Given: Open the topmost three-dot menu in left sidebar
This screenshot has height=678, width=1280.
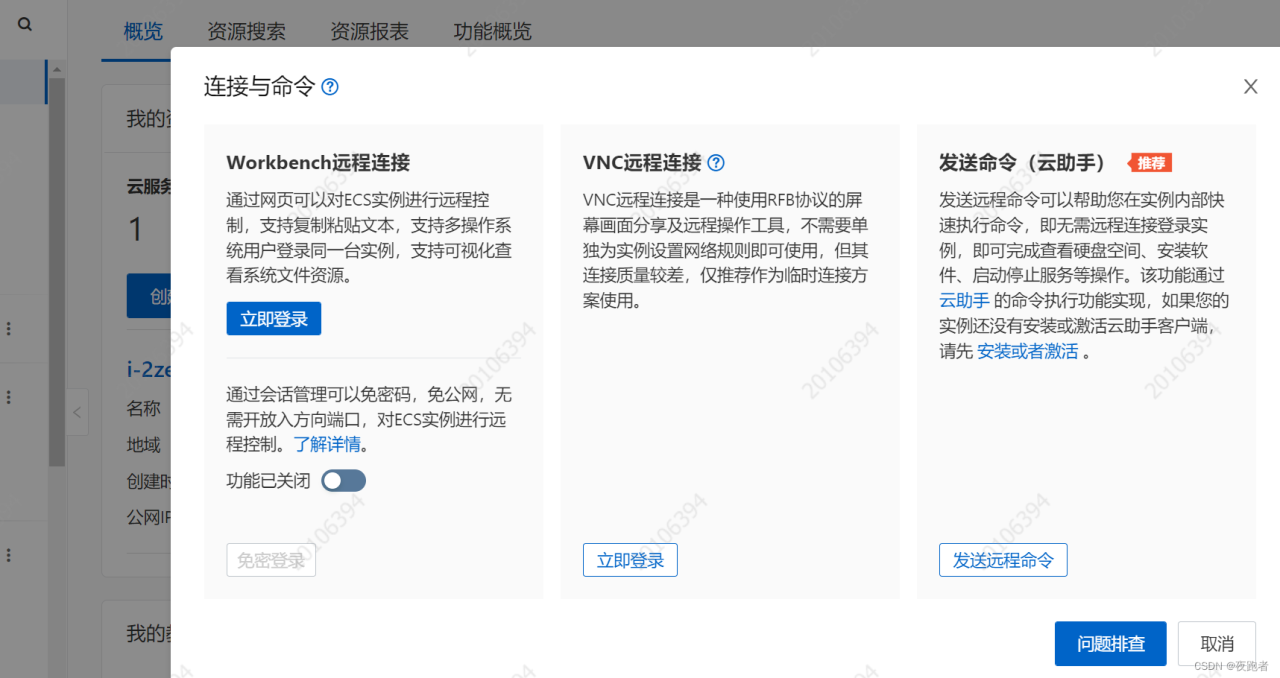Looking at the screenshot, I should pos(9,329).
